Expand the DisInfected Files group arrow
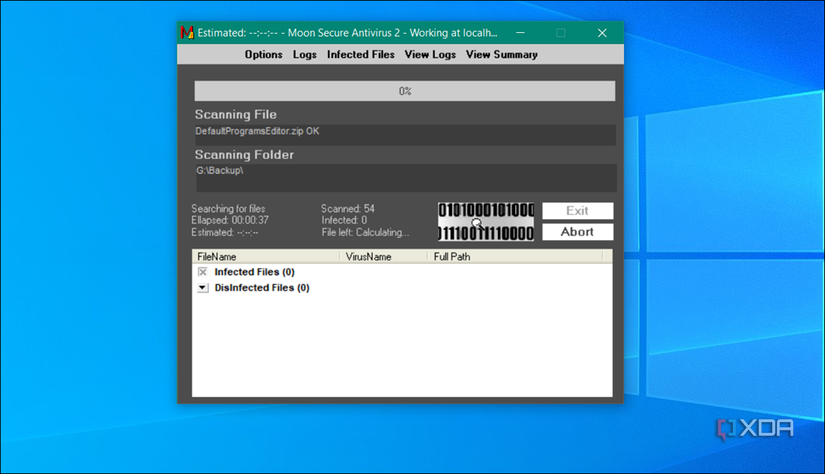 tap(203, 288)
